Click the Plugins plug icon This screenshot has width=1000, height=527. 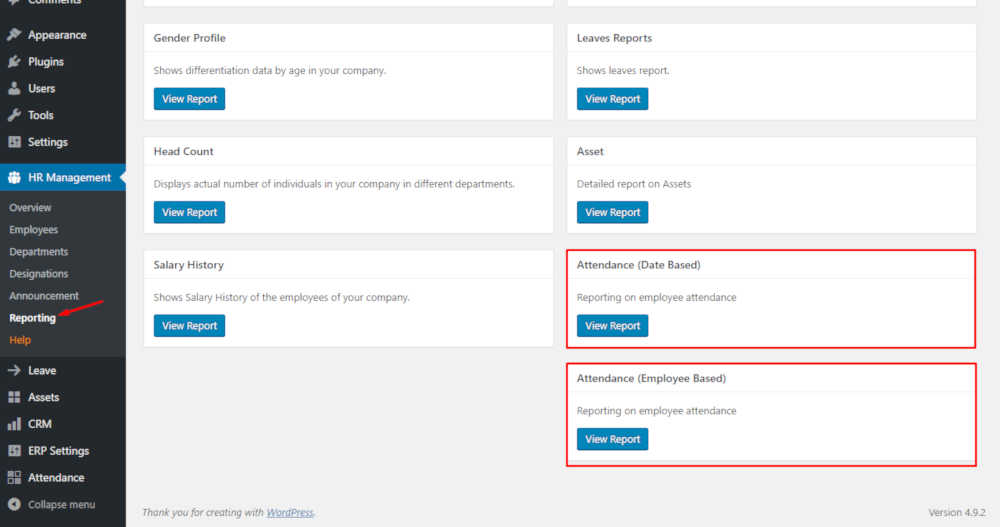[x=14, y=62]
